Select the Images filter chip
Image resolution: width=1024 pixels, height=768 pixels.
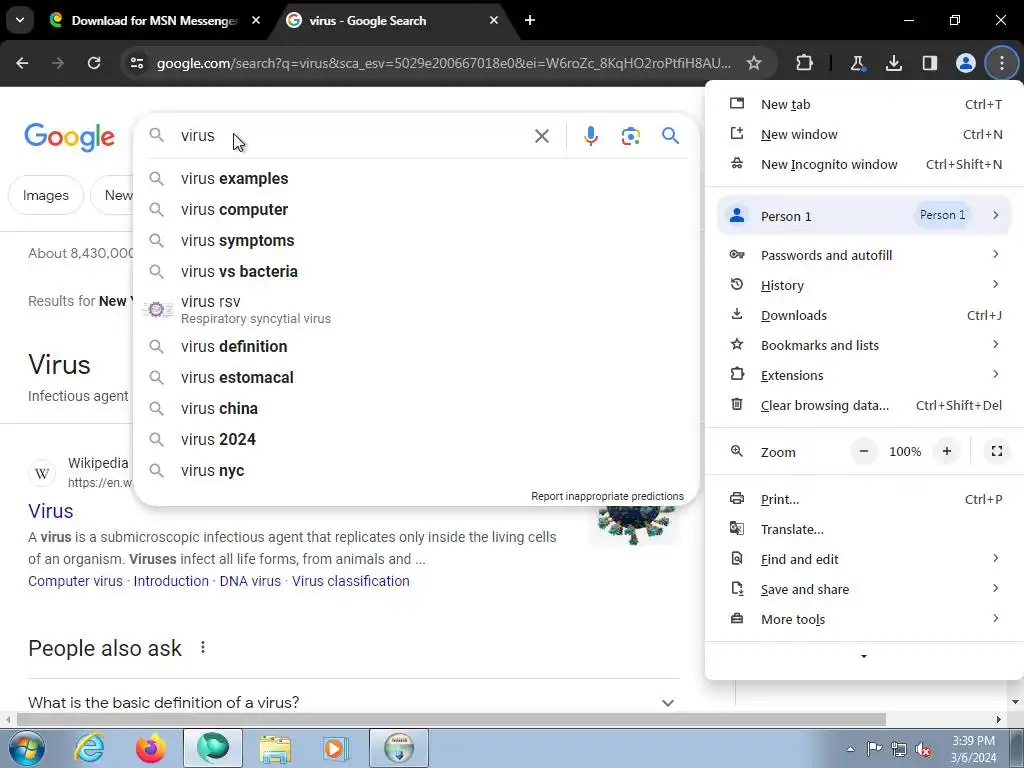click(46, 195)
